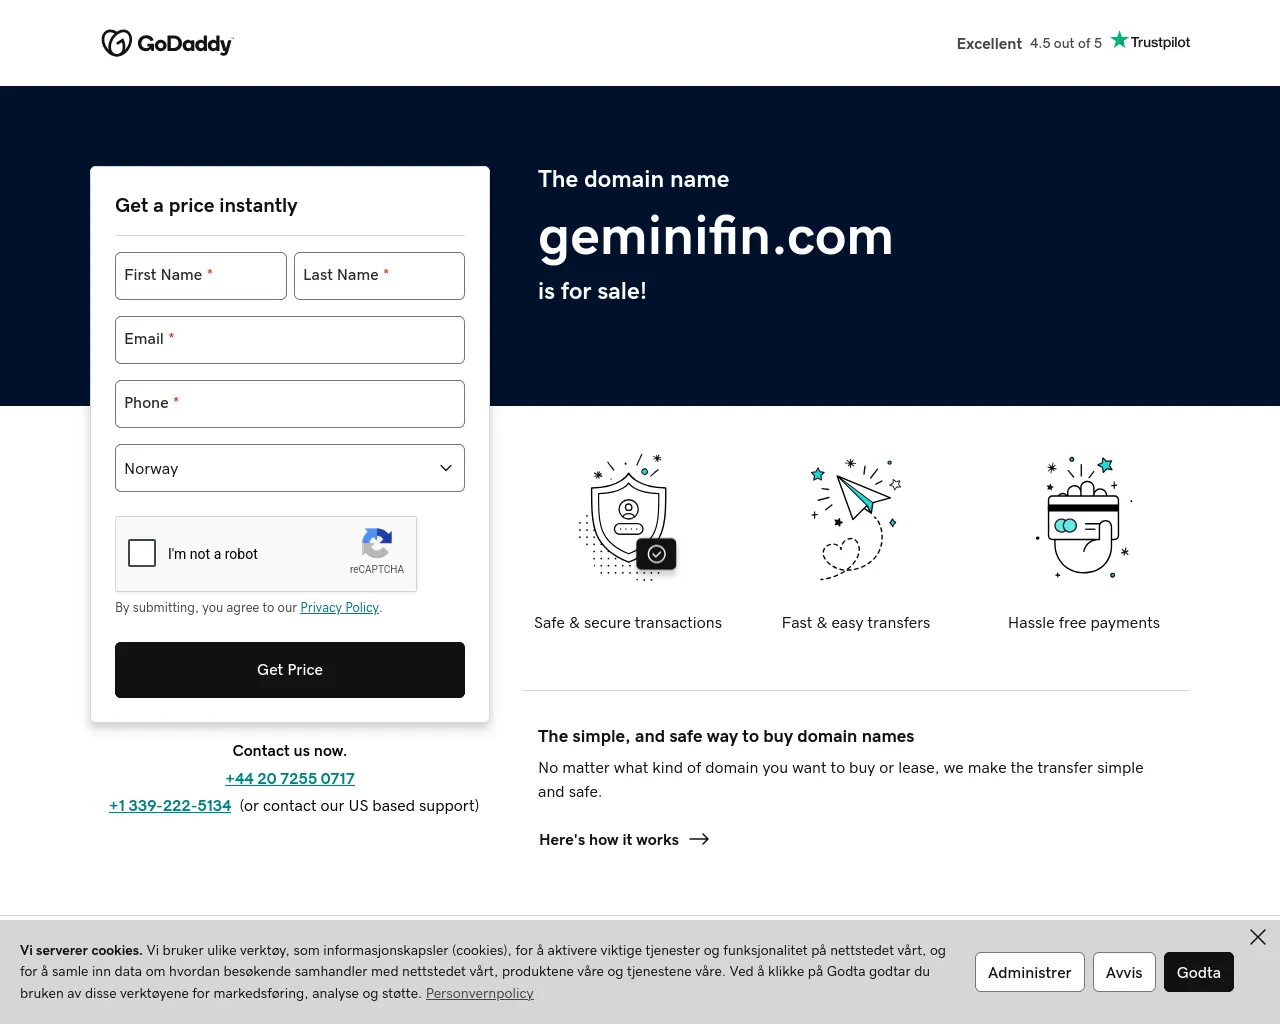Decline cookies with the Avvis button
Screen dimensions: 1280x1024
point(1124,972)
